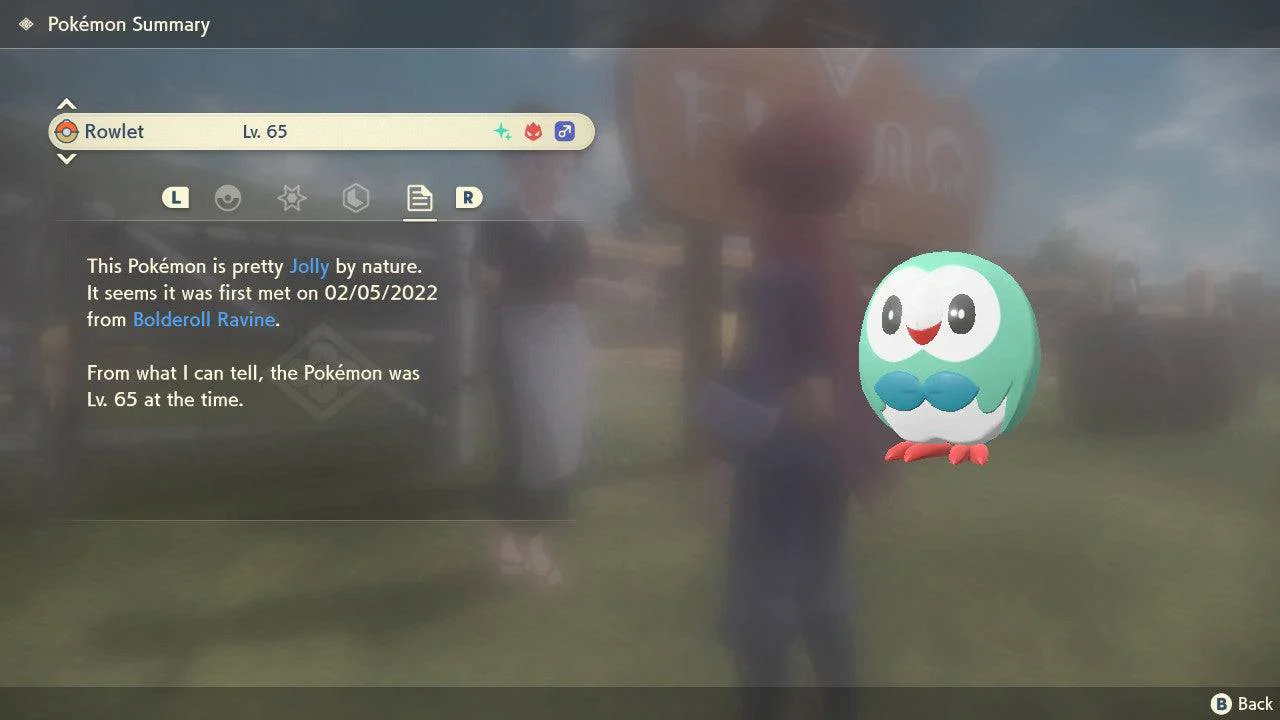Image resolution: width=1280 pixels, height=720 pixels.
Task: Click the up arrow above Rowlet
Action: (66, 104)
